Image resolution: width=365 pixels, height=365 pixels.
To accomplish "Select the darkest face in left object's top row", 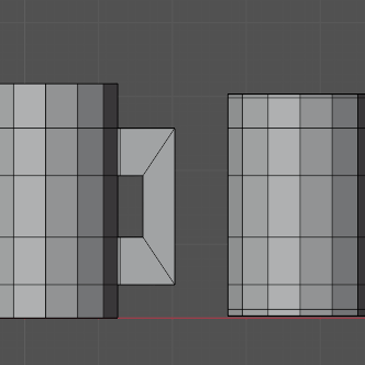I will click(x=110, y=106).
